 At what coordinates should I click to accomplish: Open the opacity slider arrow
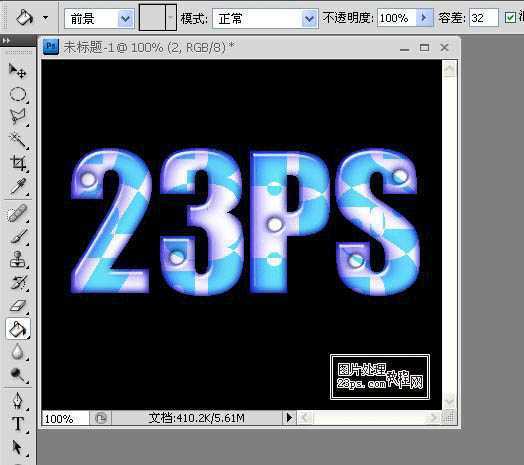(x=424, y=17)
